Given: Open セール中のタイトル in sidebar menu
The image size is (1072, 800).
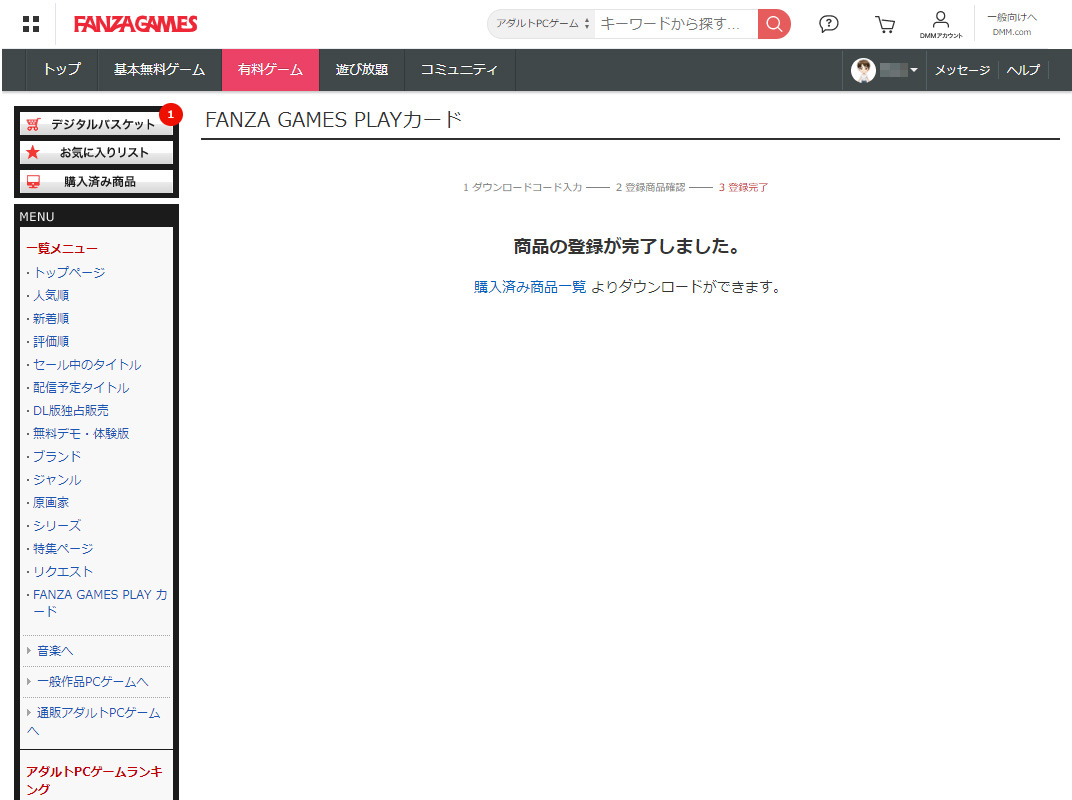Looking at the screenshot, I should point(87,365).
